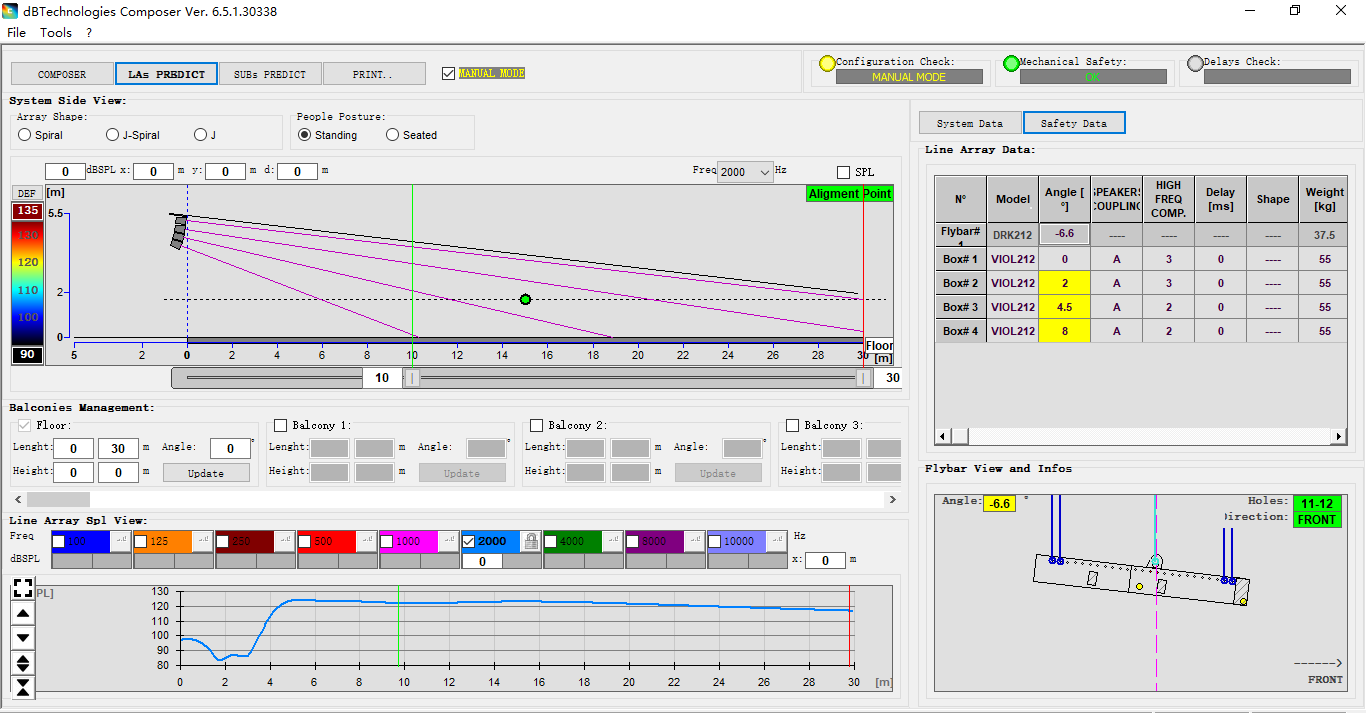Click the distance slider handle at 10
This screenshot has height=713, width=1366.
click(412, 378)
